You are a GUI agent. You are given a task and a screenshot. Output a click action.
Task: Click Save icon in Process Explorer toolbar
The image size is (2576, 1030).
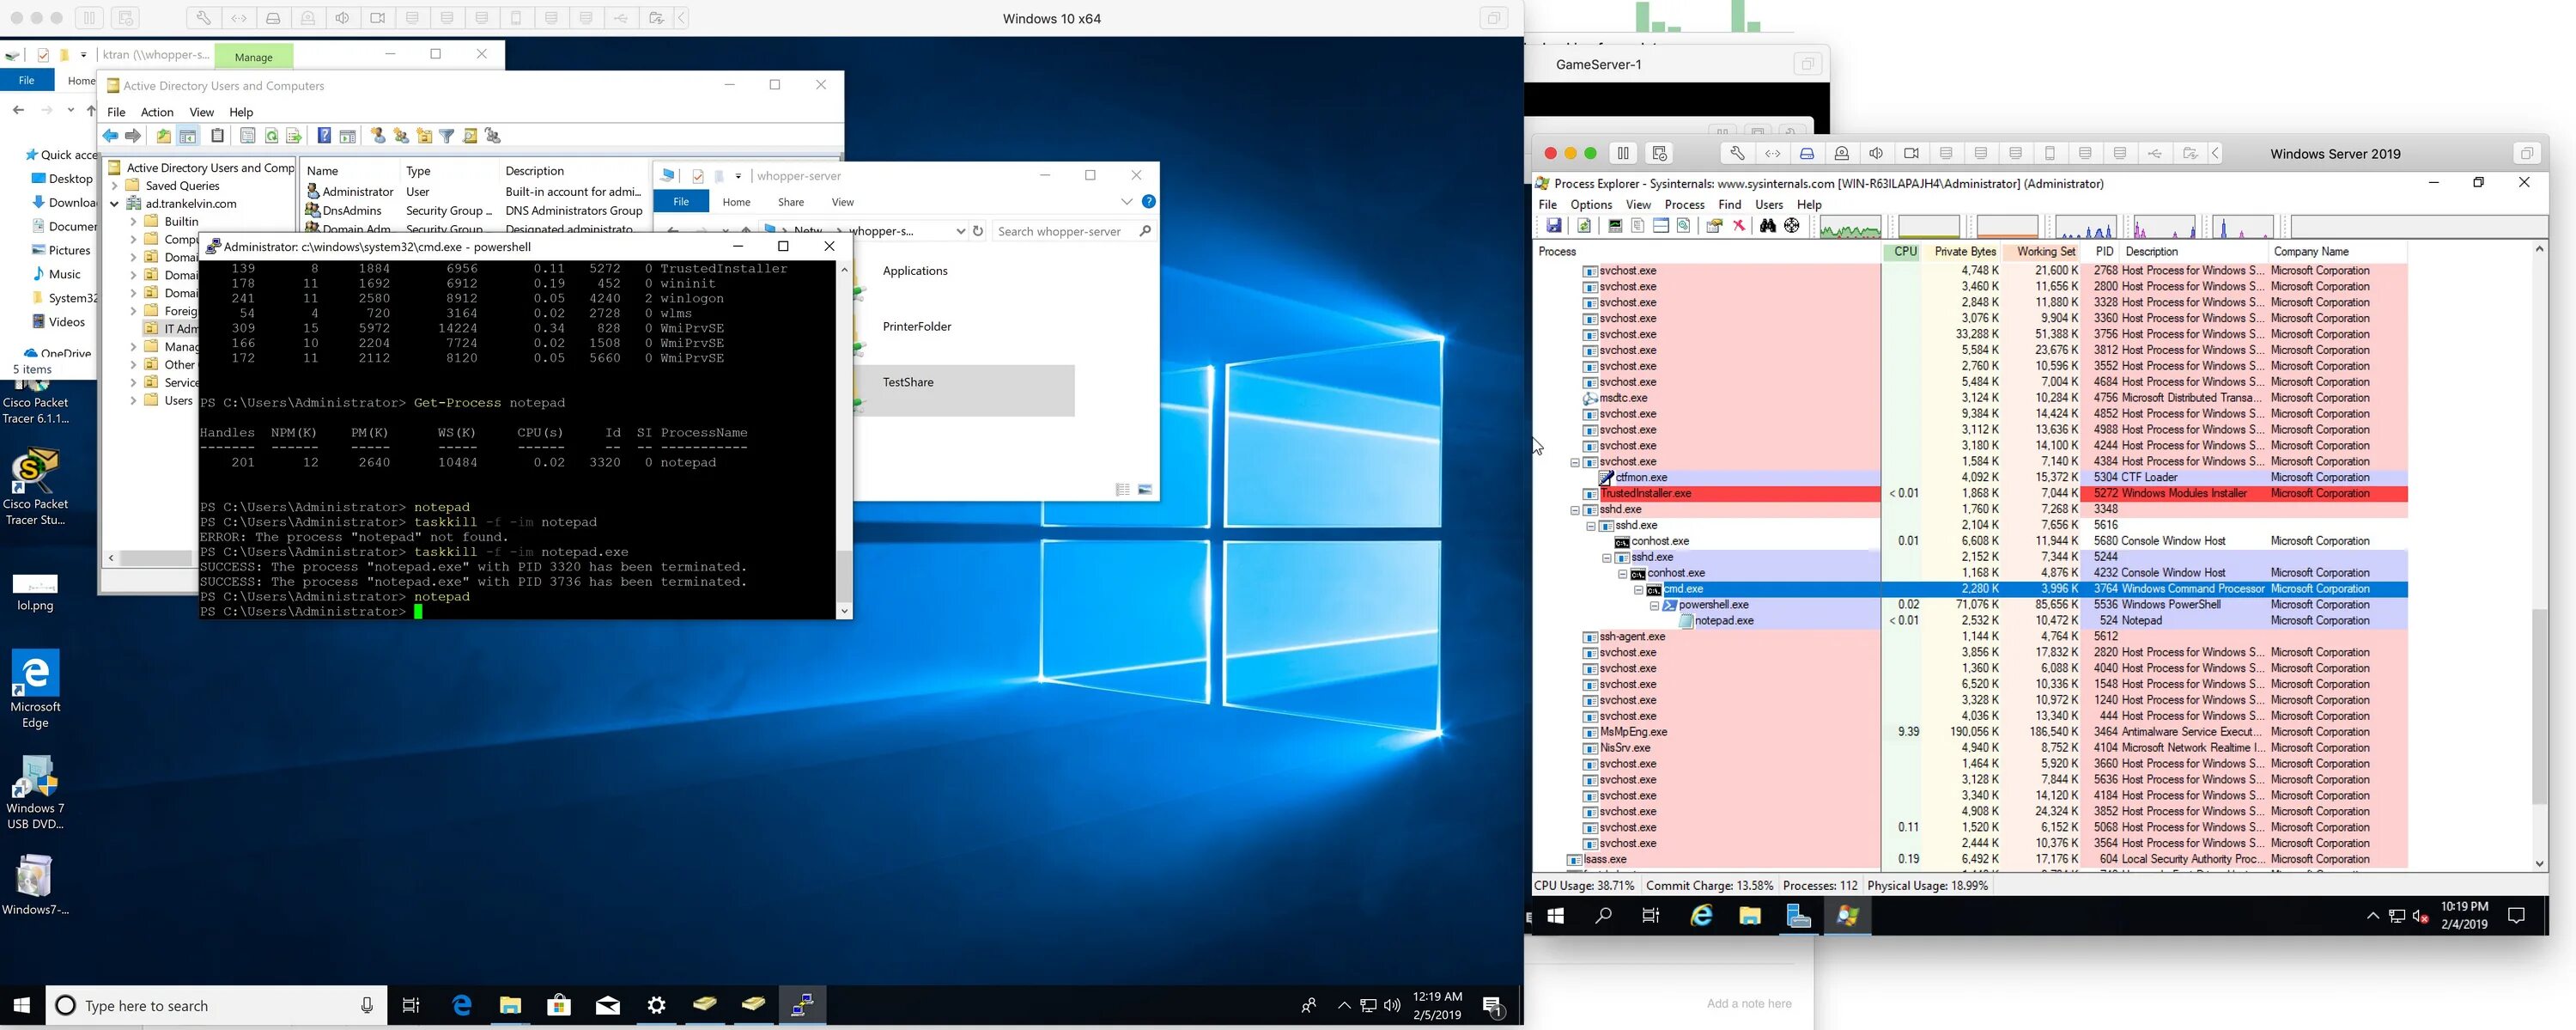[1553, 226]
